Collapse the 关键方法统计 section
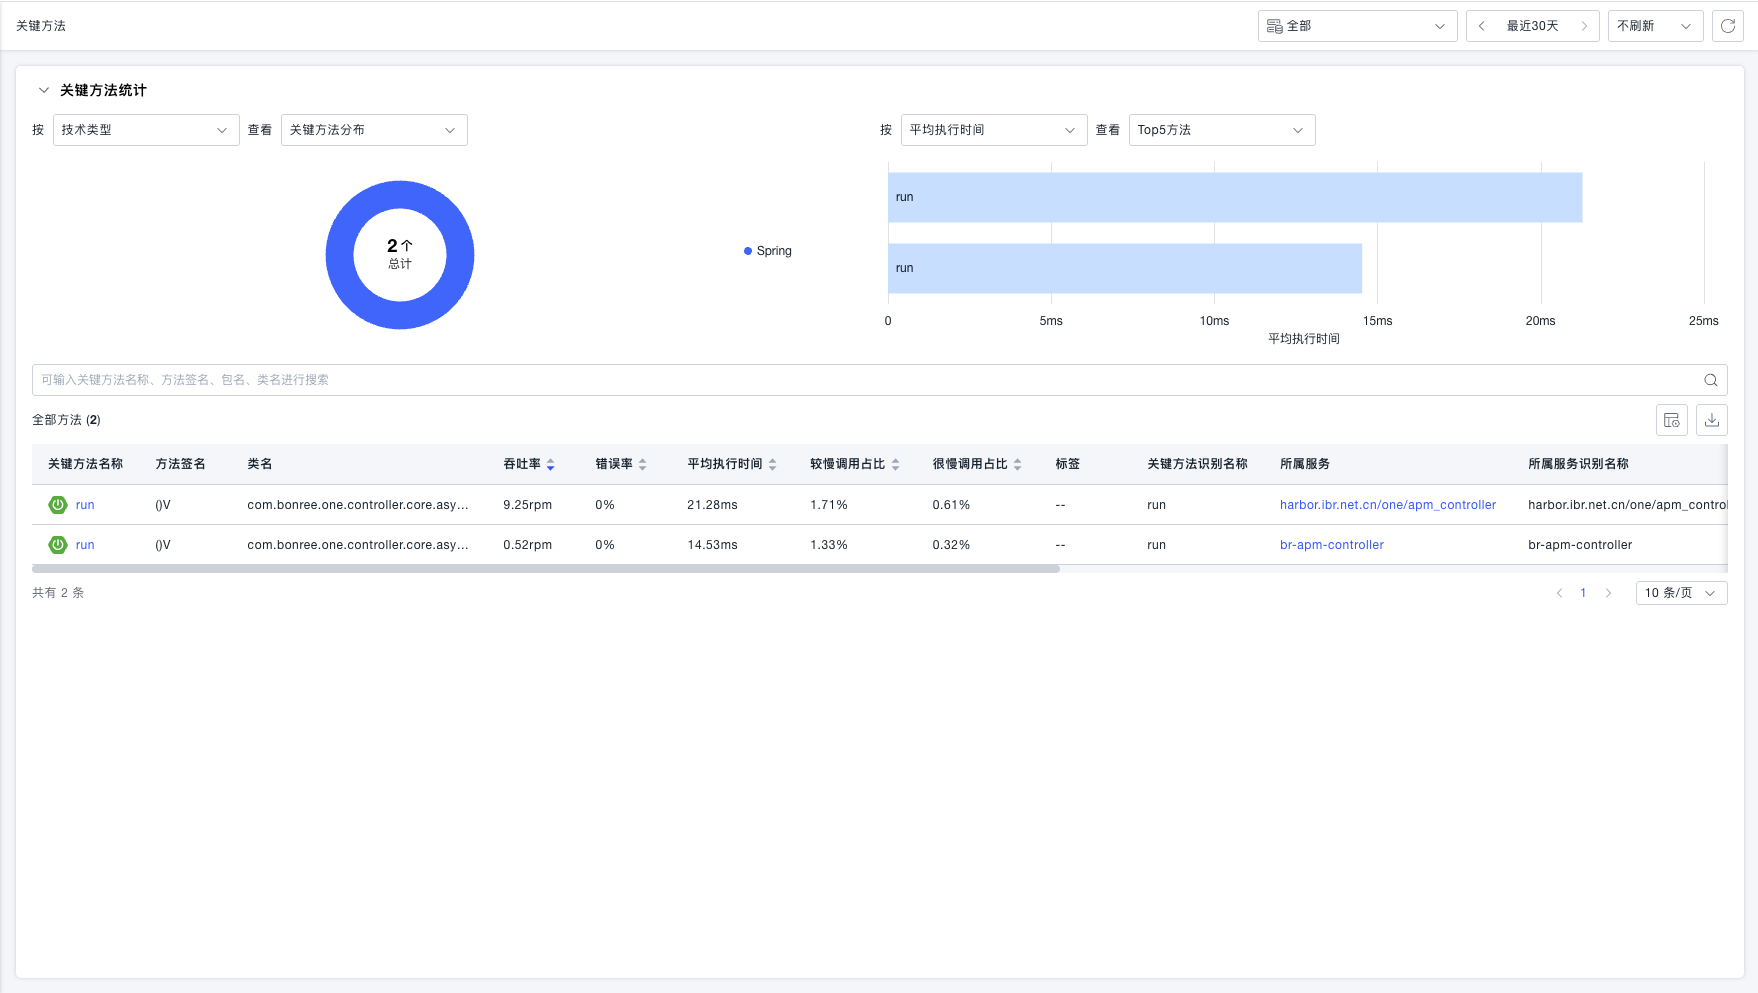1758x993 pixels. [44, 90]
